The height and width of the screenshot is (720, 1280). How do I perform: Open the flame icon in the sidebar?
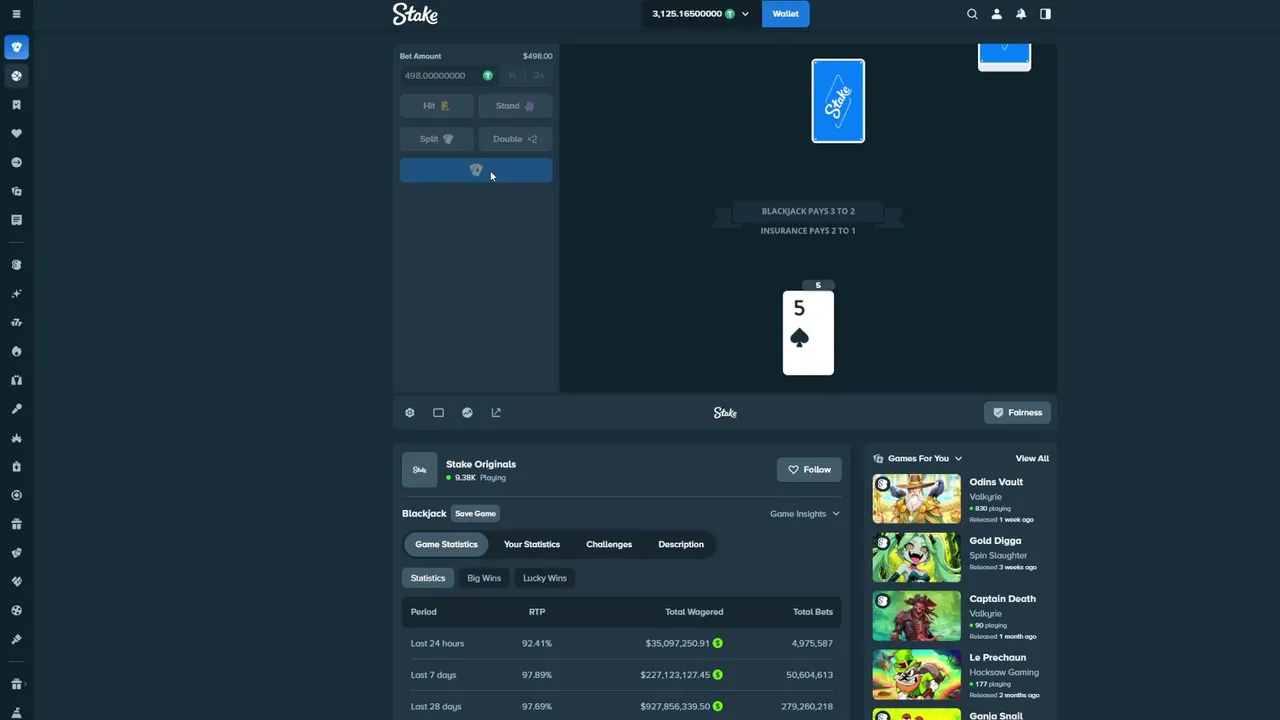pos(16,351)
